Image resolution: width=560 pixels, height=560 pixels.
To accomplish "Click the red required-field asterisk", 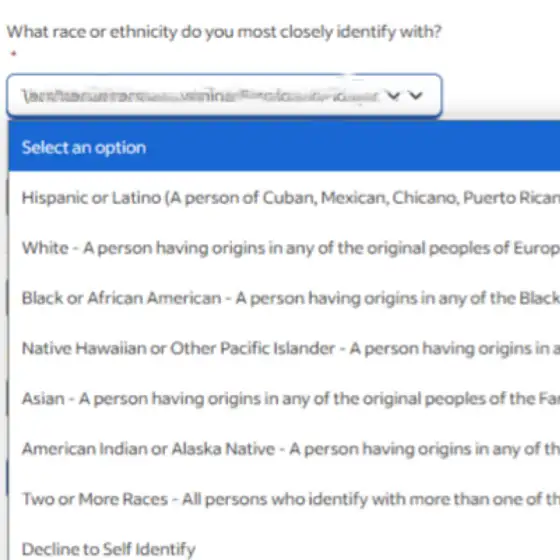I will pos(14,54).
